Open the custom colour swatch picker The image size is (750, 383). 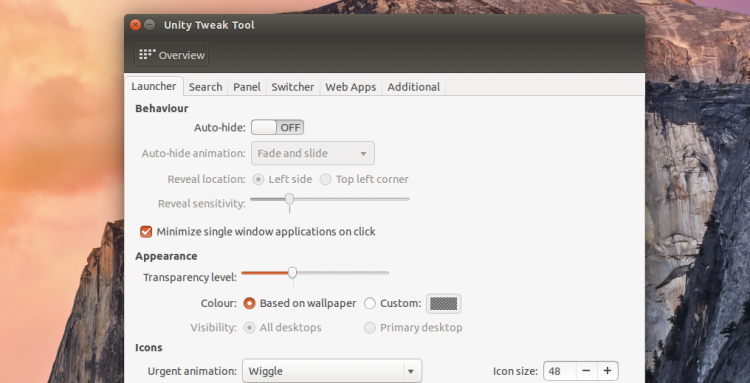[443, 303]
